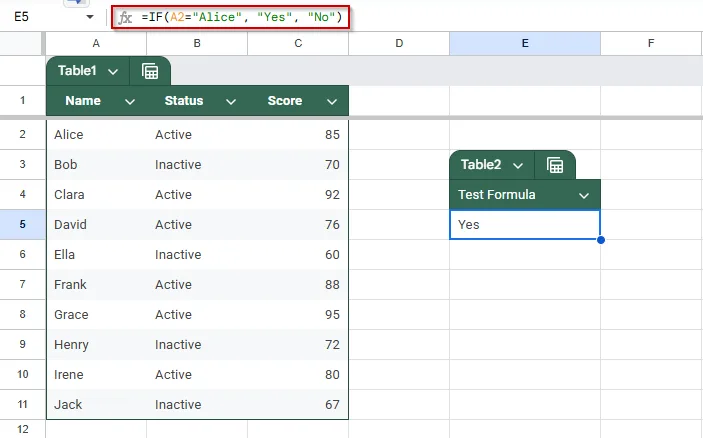The image size is (703, 438).
Task: Click score cell 76
Action: tap(298, 225)
